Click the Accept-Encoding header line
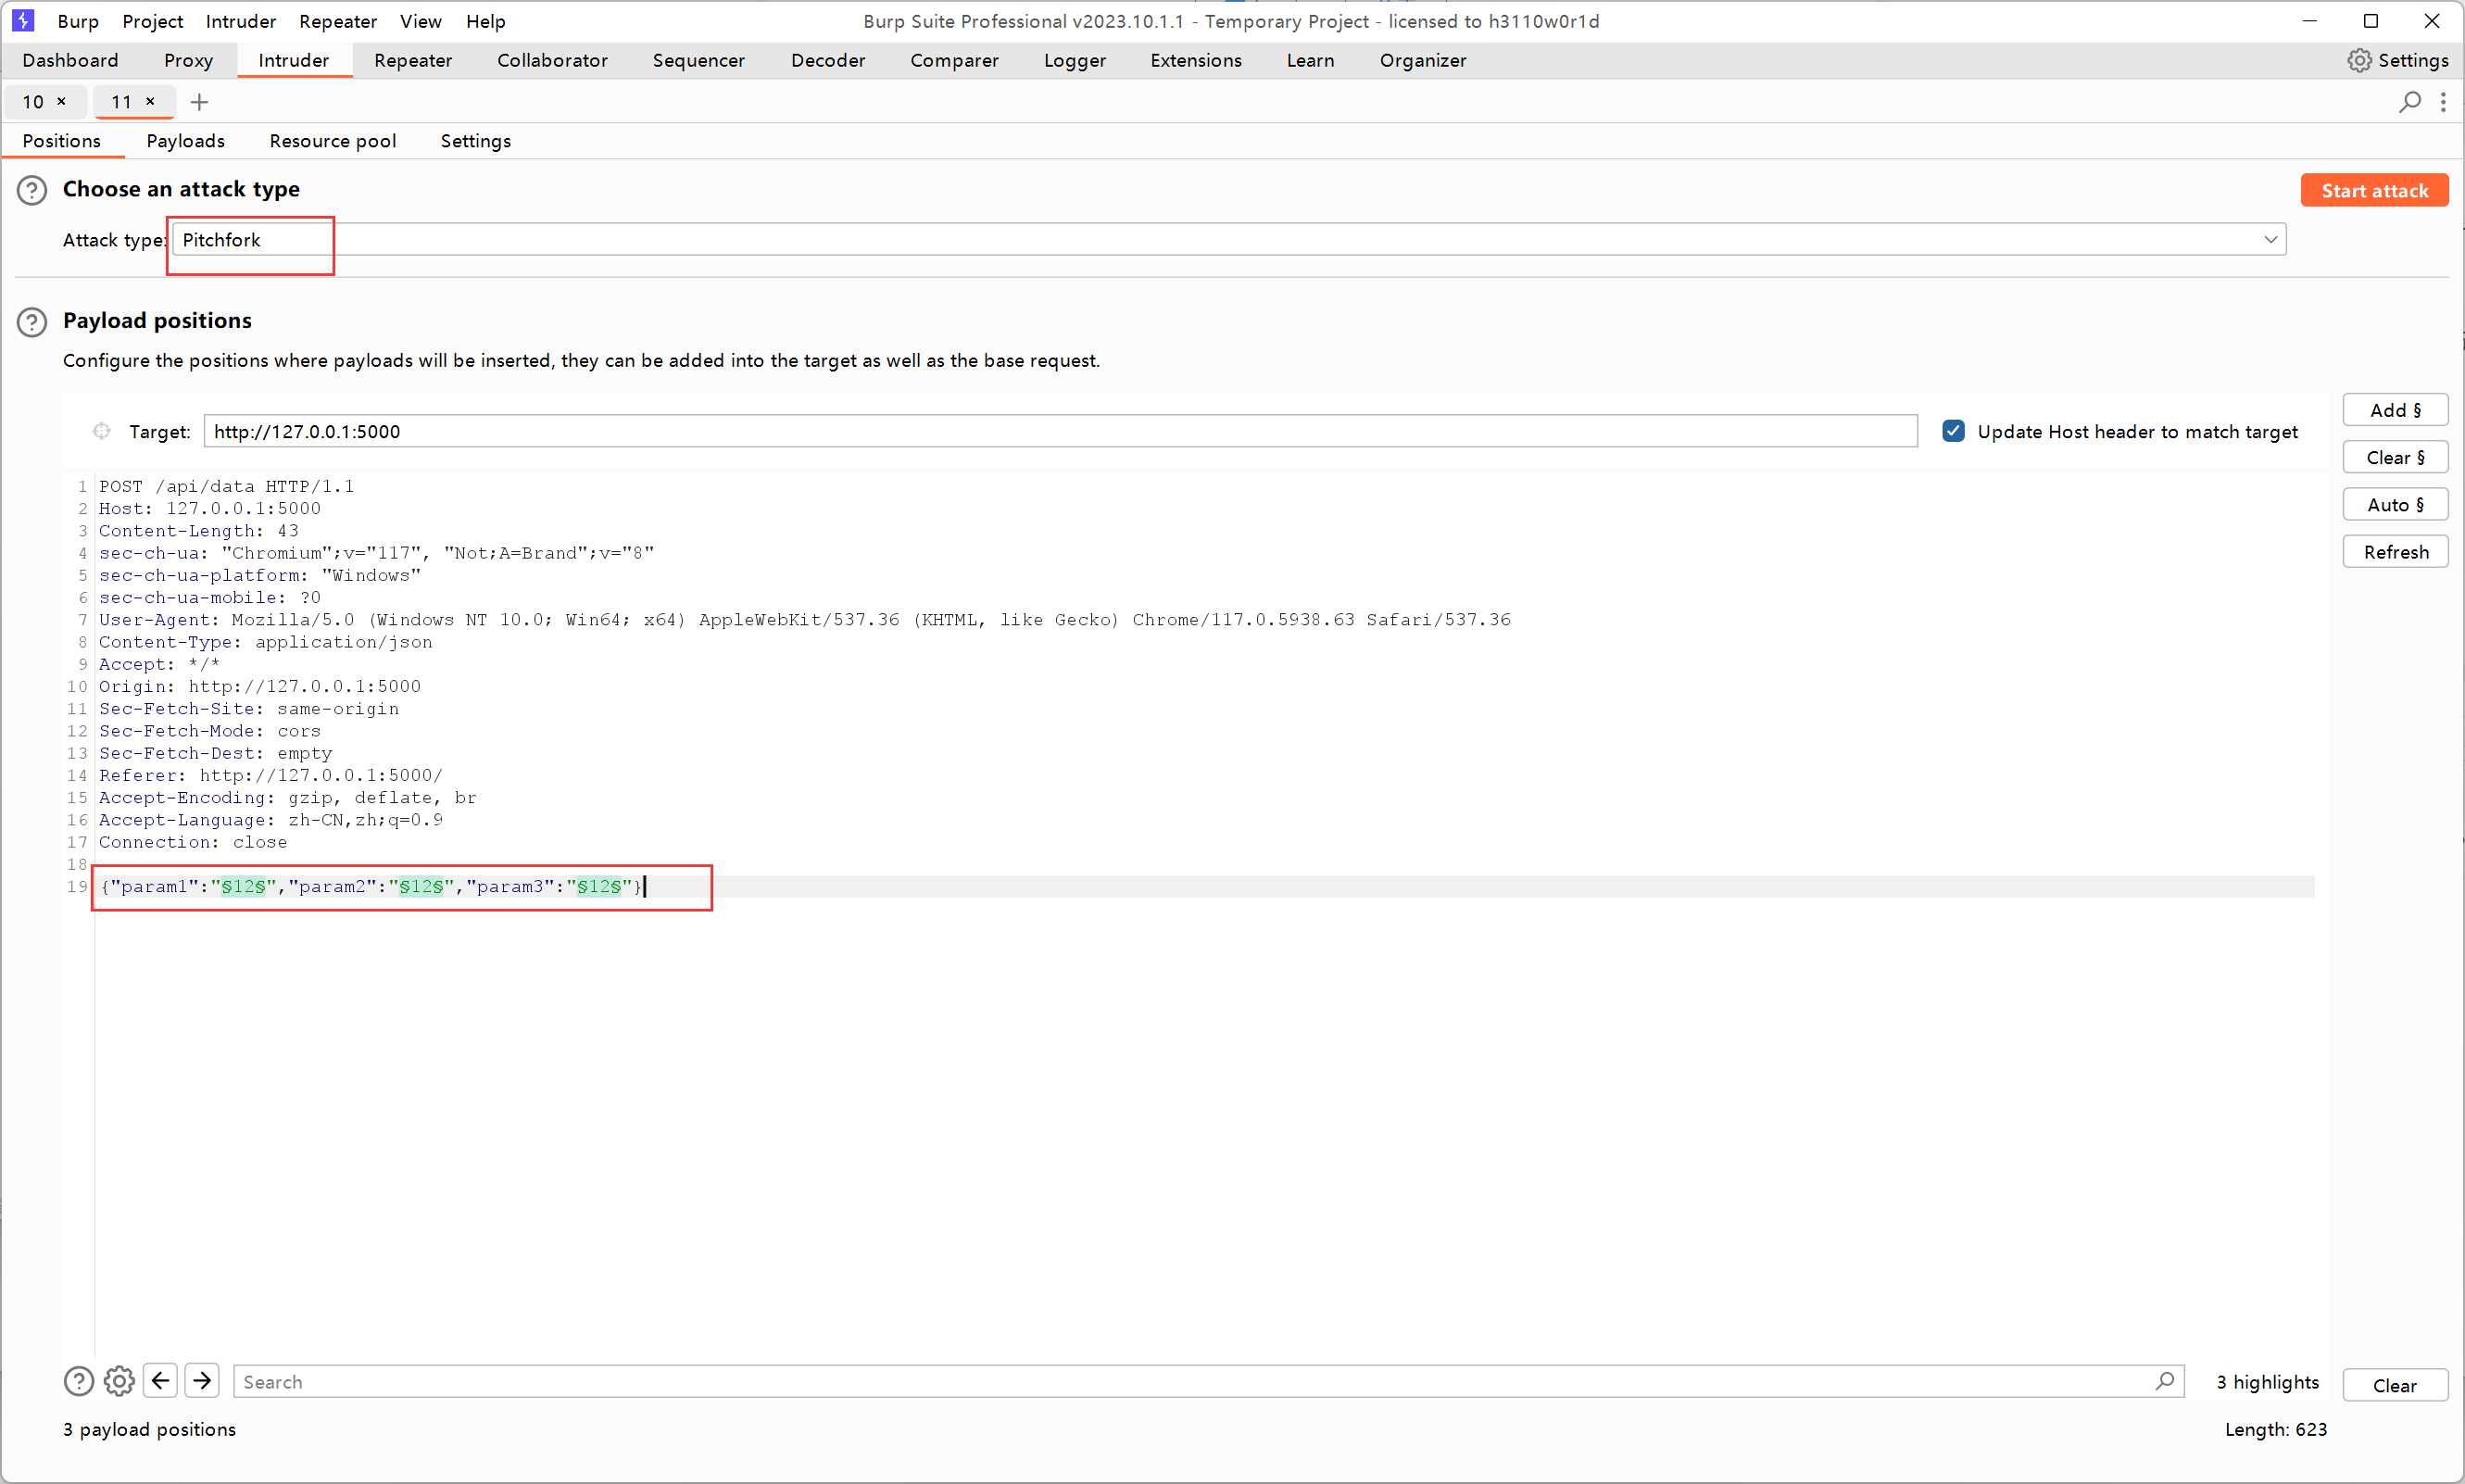The height and width of the screenshot is (1484, 2465). point(288,798)
